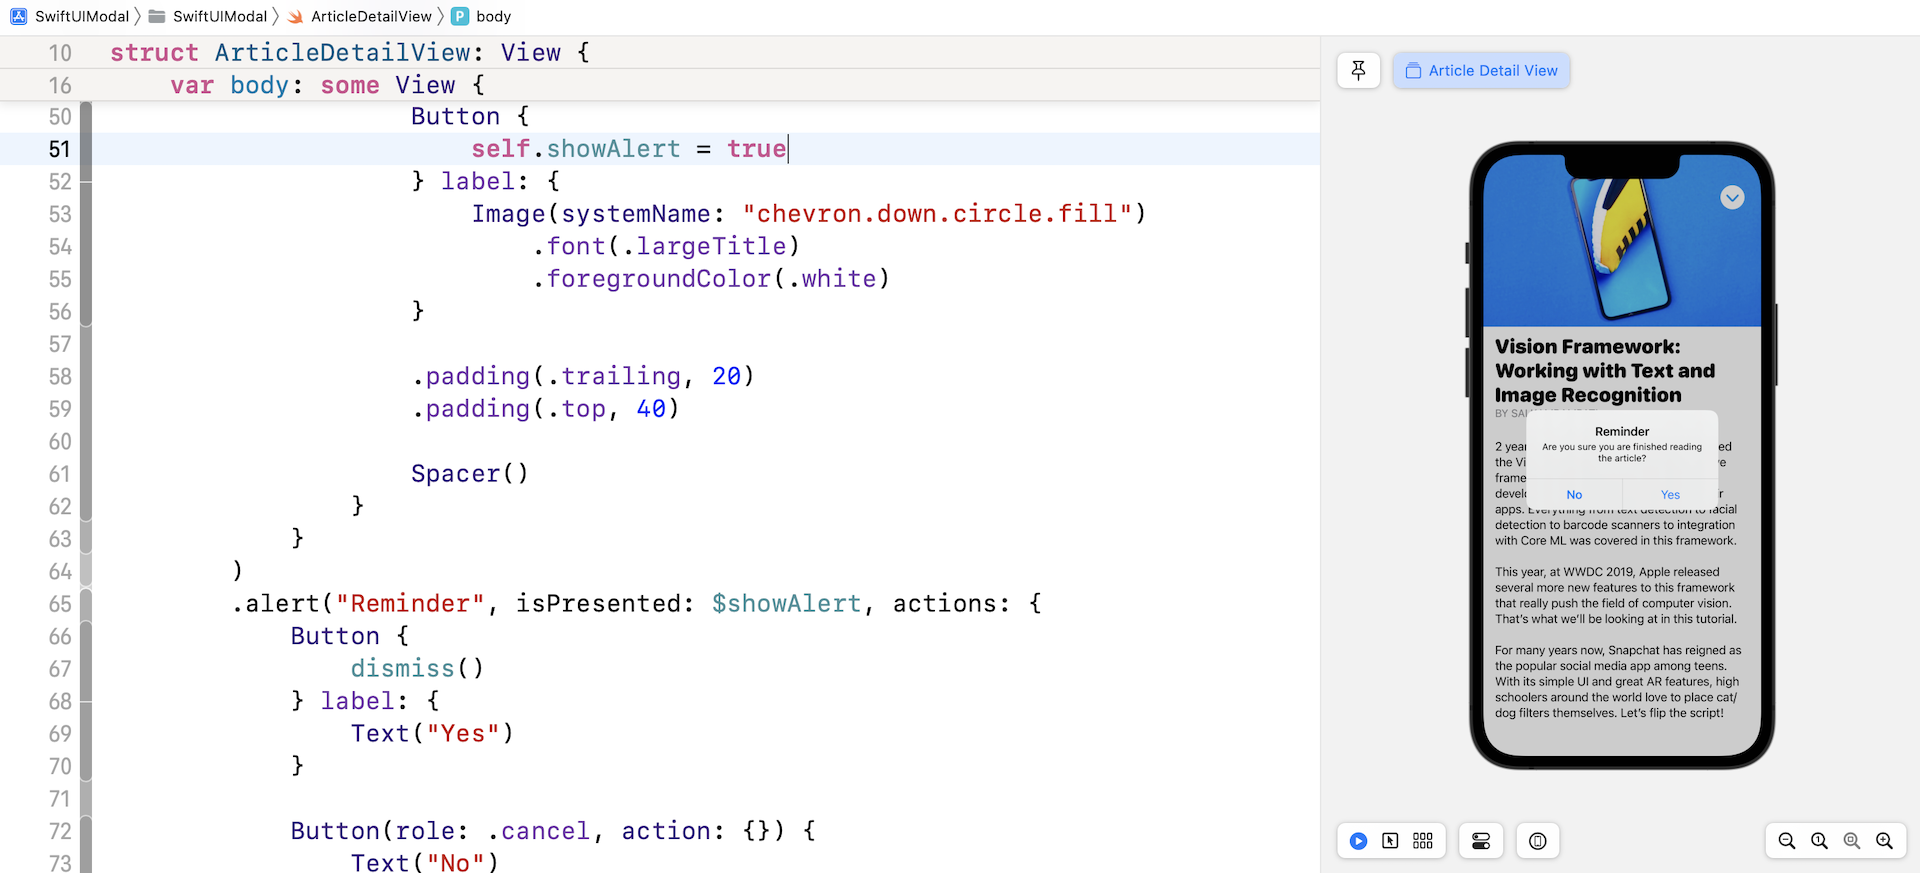Zoom preview to 100% actual size
This screenshot has height=873, width=1920.
pyautogui.click(x=1819, y=841)
